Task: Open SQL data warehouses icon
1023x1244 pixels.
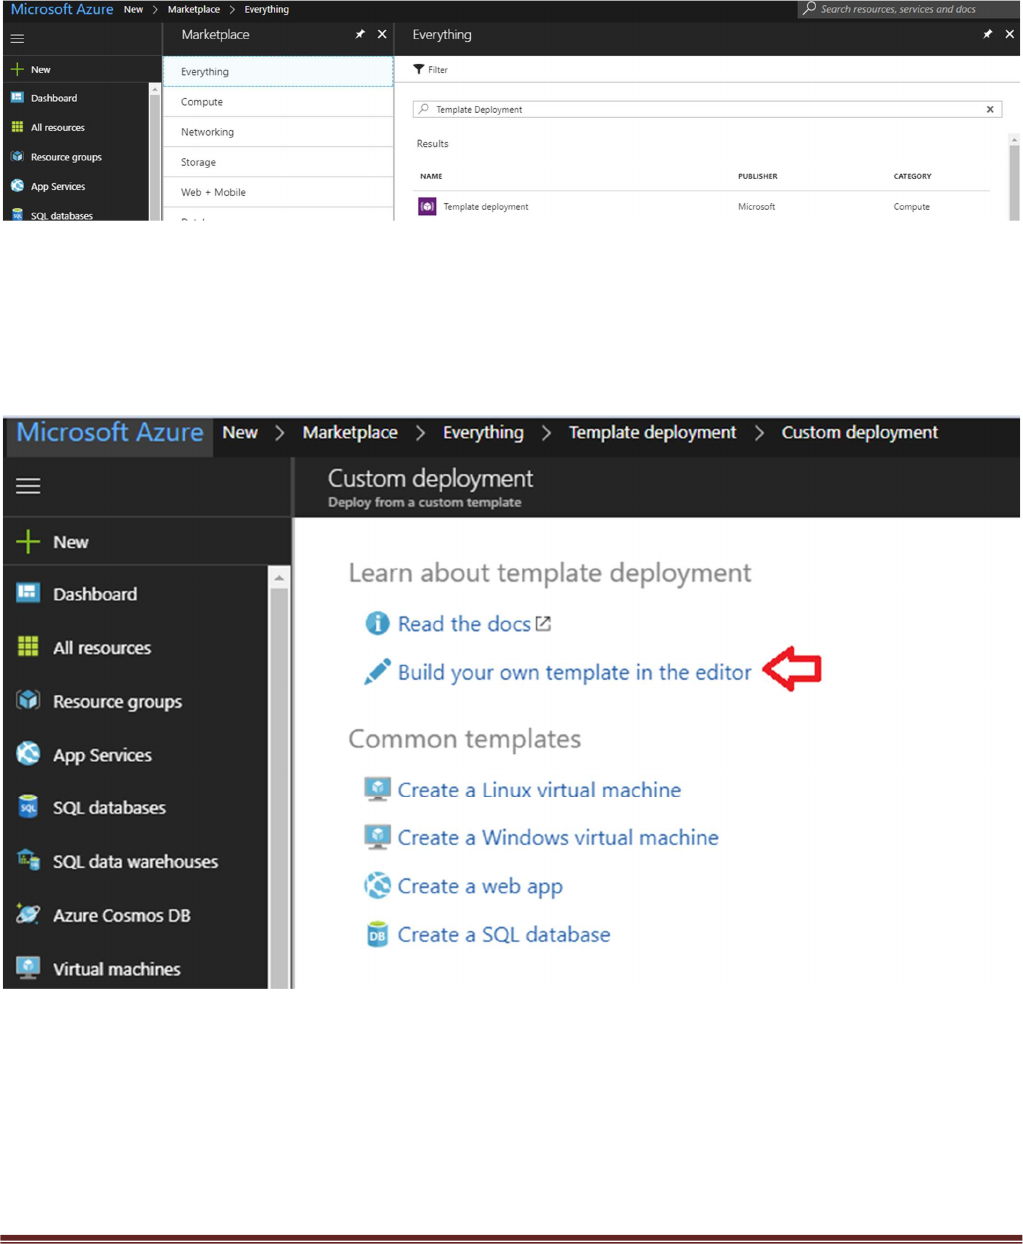Action: 28,861
